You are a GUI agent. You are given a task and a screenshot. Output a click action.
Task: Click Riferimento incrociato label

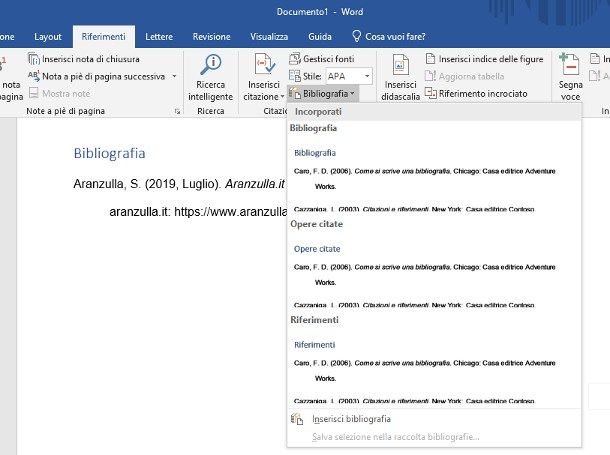point(483,93)
